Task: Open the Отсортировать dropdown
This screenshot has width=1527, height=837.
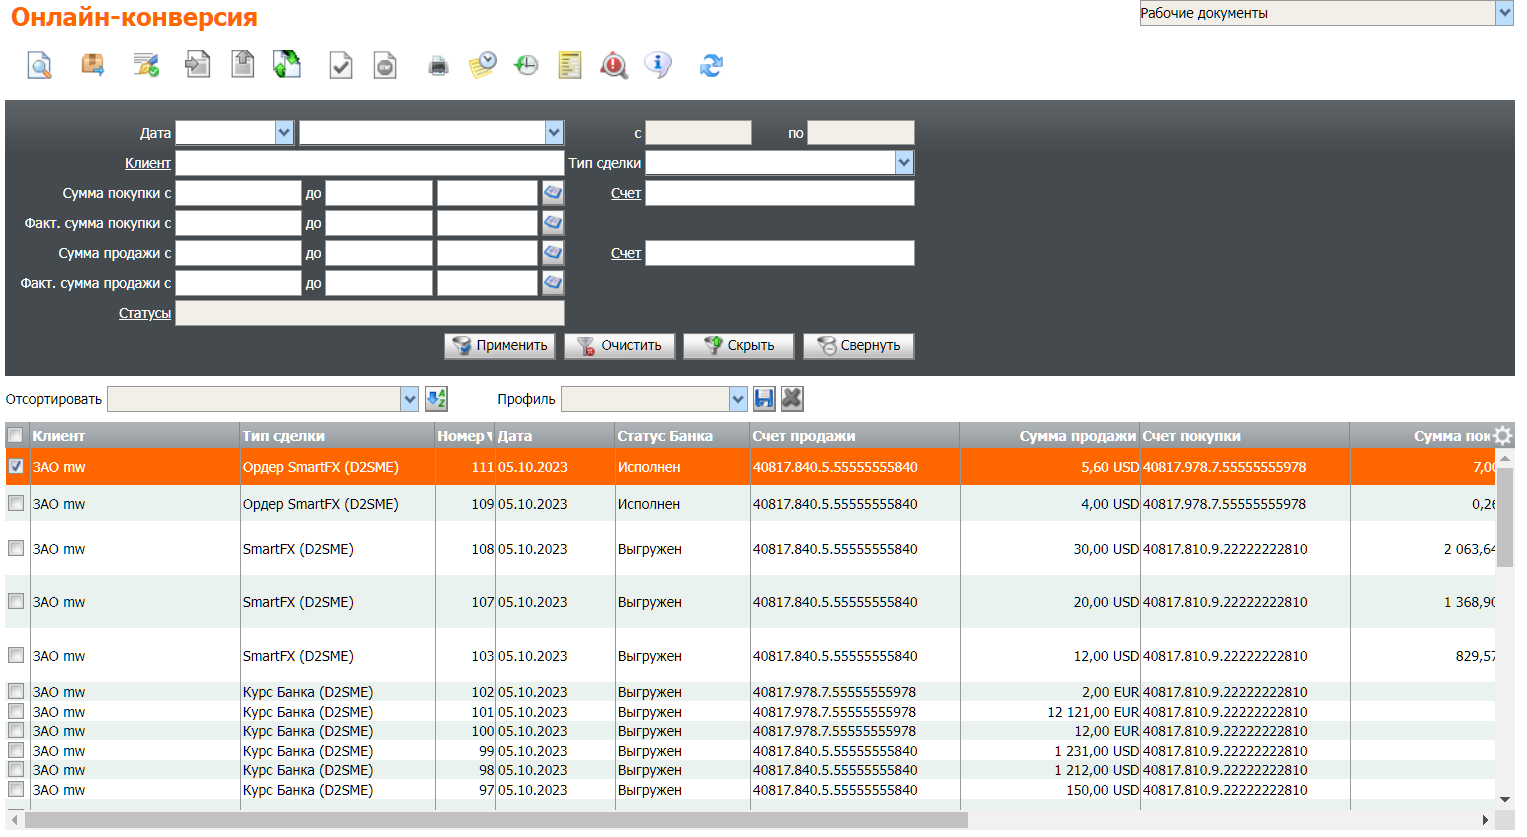Action: (x=409, y=399)
